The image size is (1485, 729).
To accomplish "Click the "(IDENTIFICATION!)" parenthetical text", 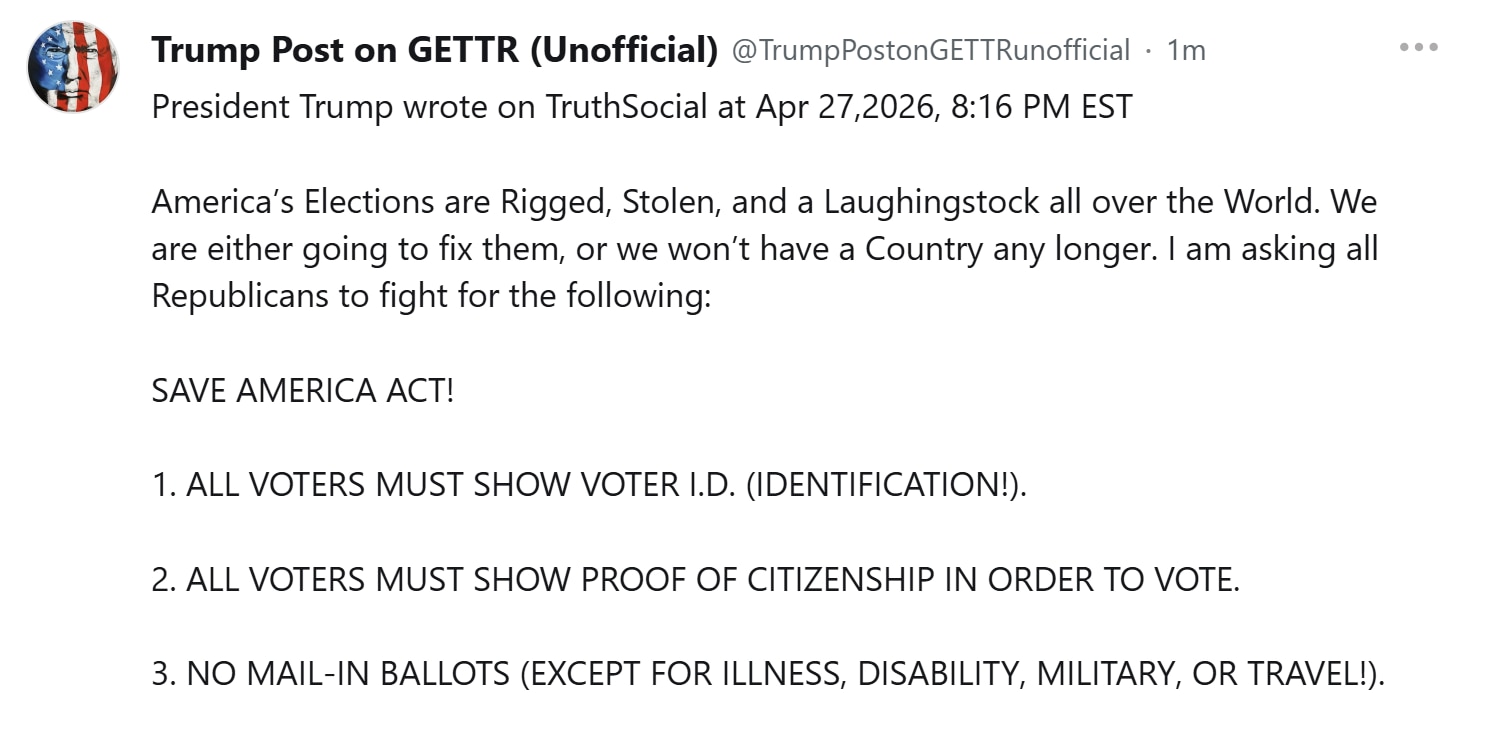I will [x=886, y=485].
